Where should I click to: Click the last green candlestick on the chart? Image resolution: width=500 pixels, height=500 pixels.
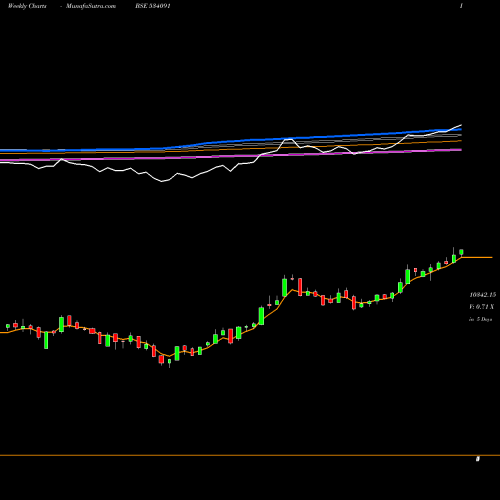[461, 252]
